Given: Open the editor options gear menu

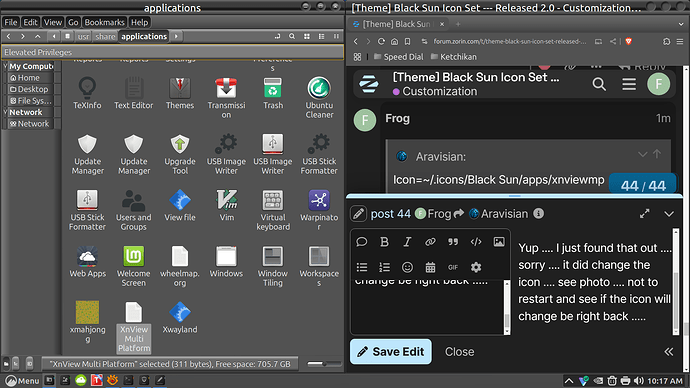Looking at the screenshot, I should pos(476,267).
